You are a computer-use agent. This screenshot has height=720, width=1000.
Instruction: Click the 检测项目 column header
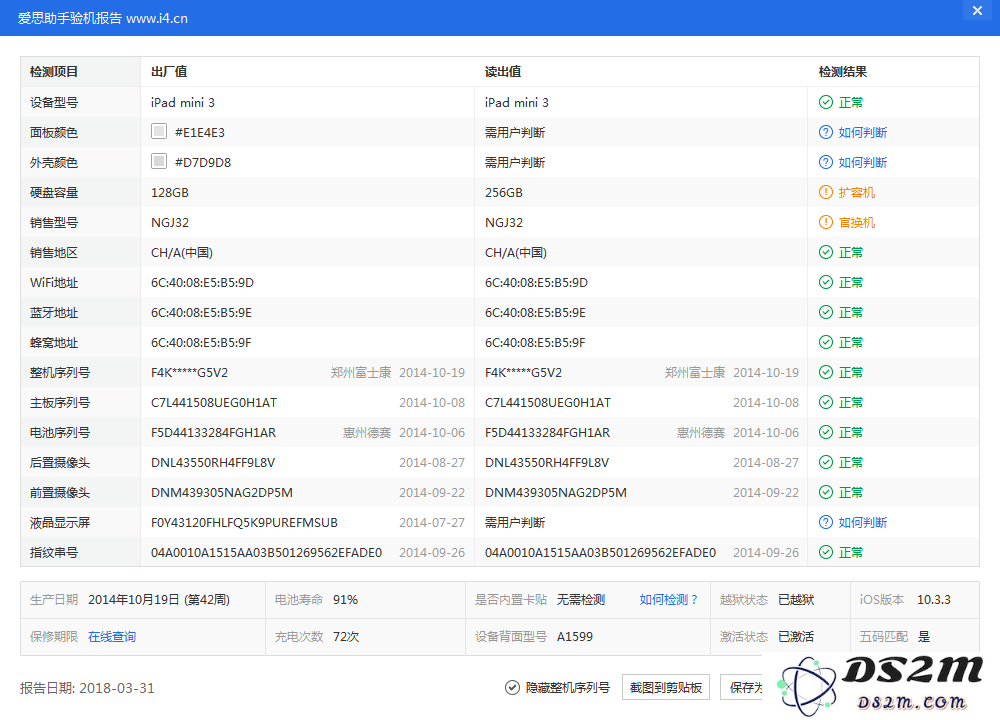pos(54,71)
